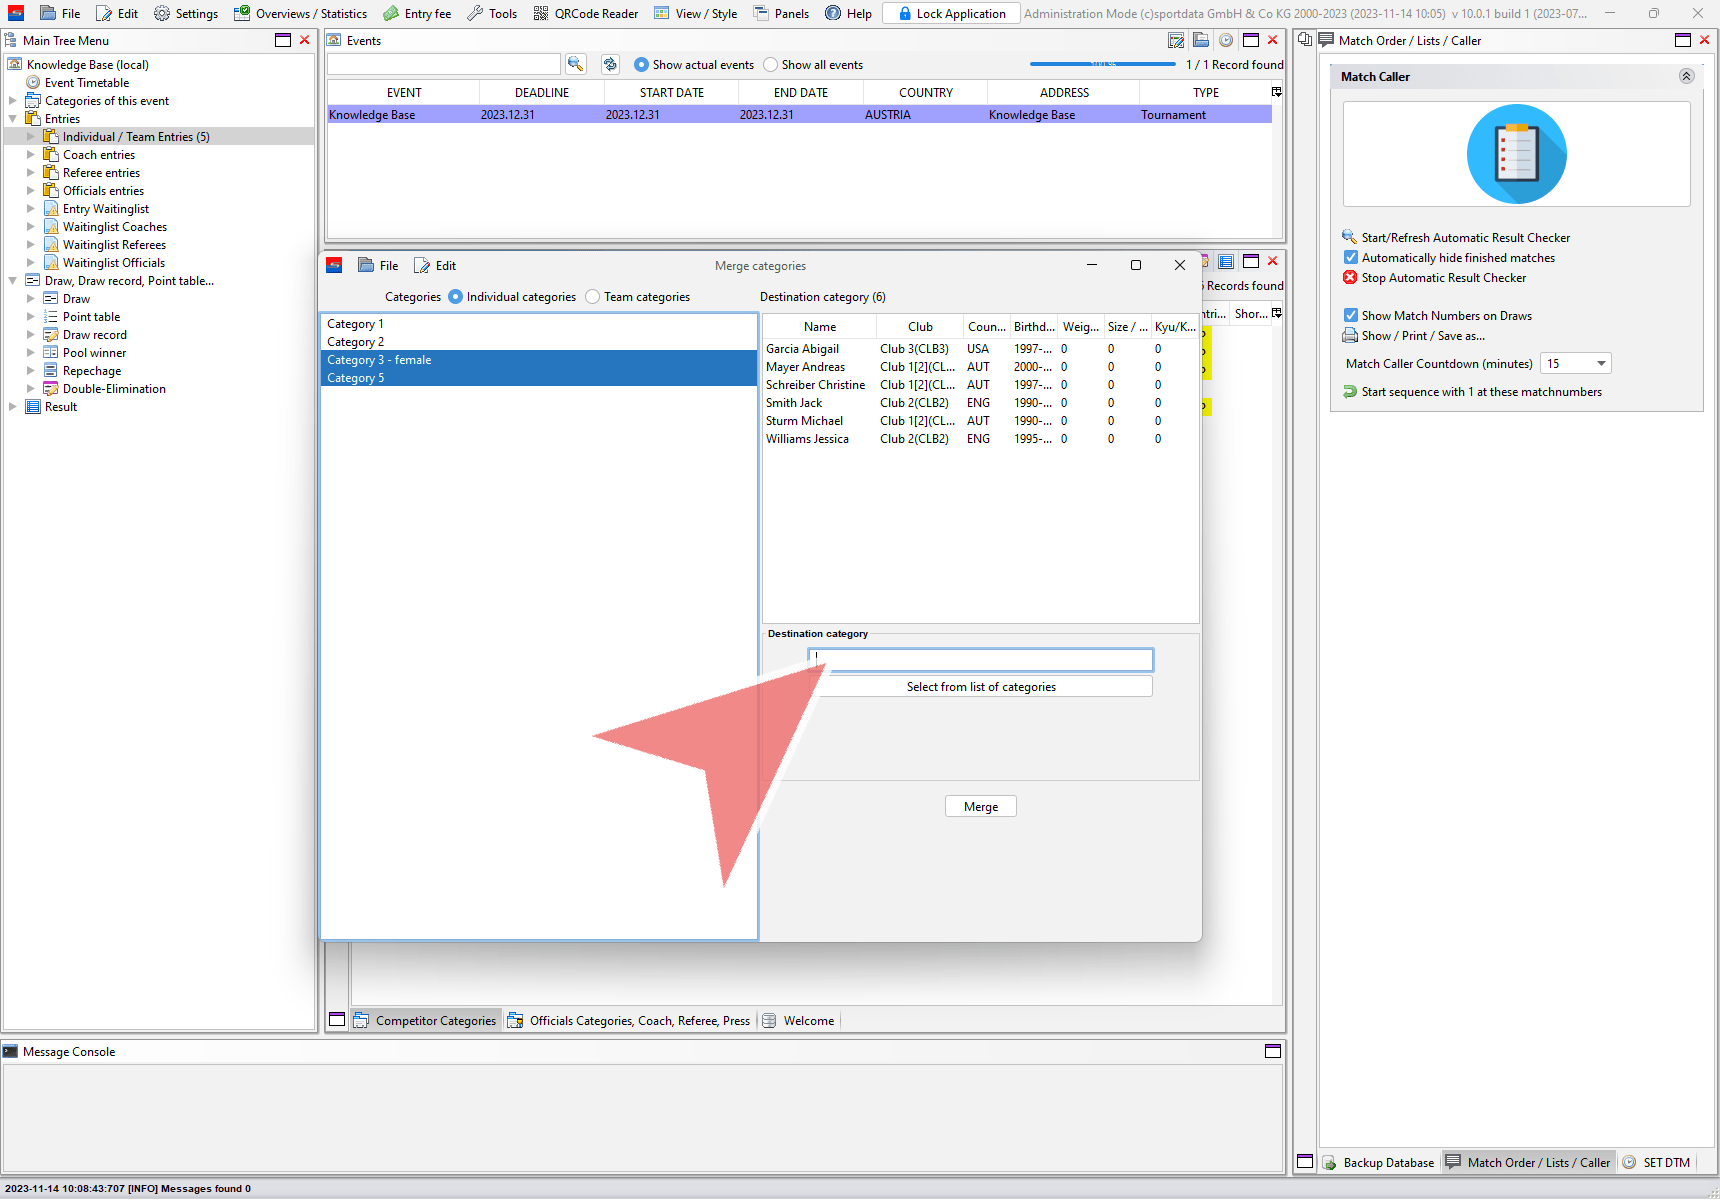
Task: Collapse the Match Caller section chevron
Action: [x=1686, y=77]
